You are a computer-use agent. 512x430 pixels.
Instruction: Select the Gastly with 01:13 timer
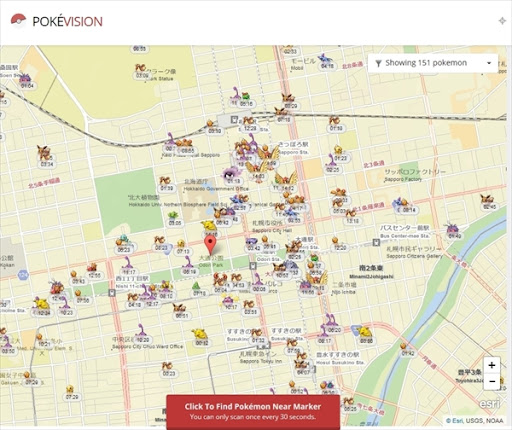pyautogui.click(x=231, y=176)
